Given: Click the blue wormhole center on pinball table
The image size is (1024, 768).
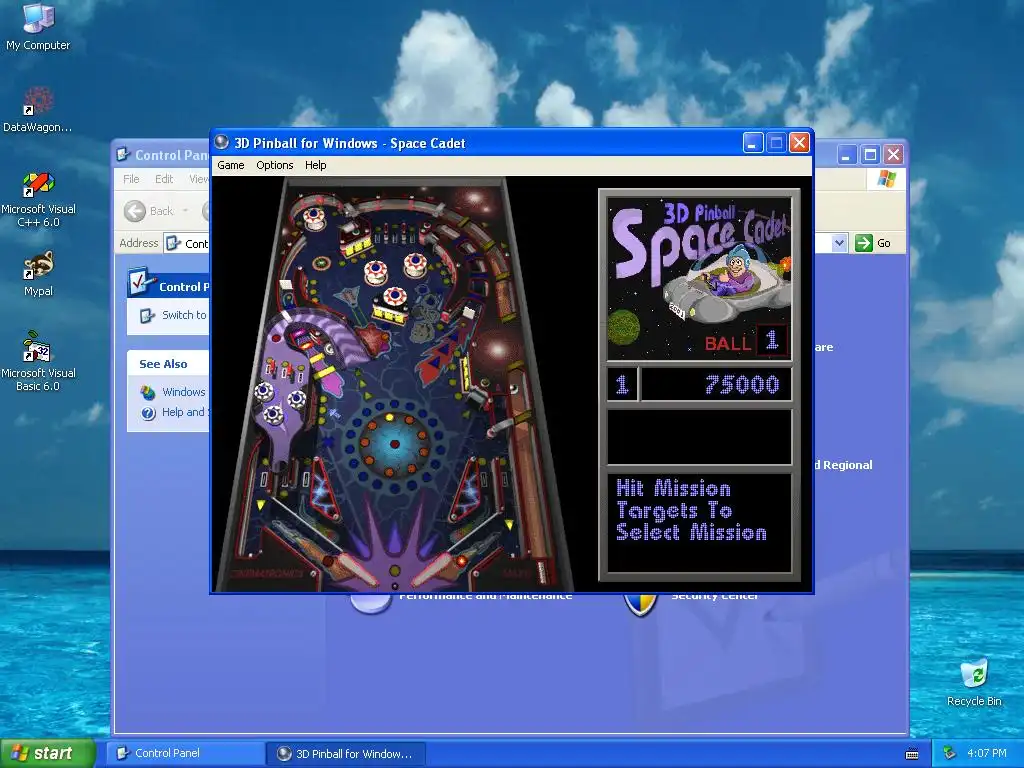Looking at the screenshot, I should click(x=394, y=443).
